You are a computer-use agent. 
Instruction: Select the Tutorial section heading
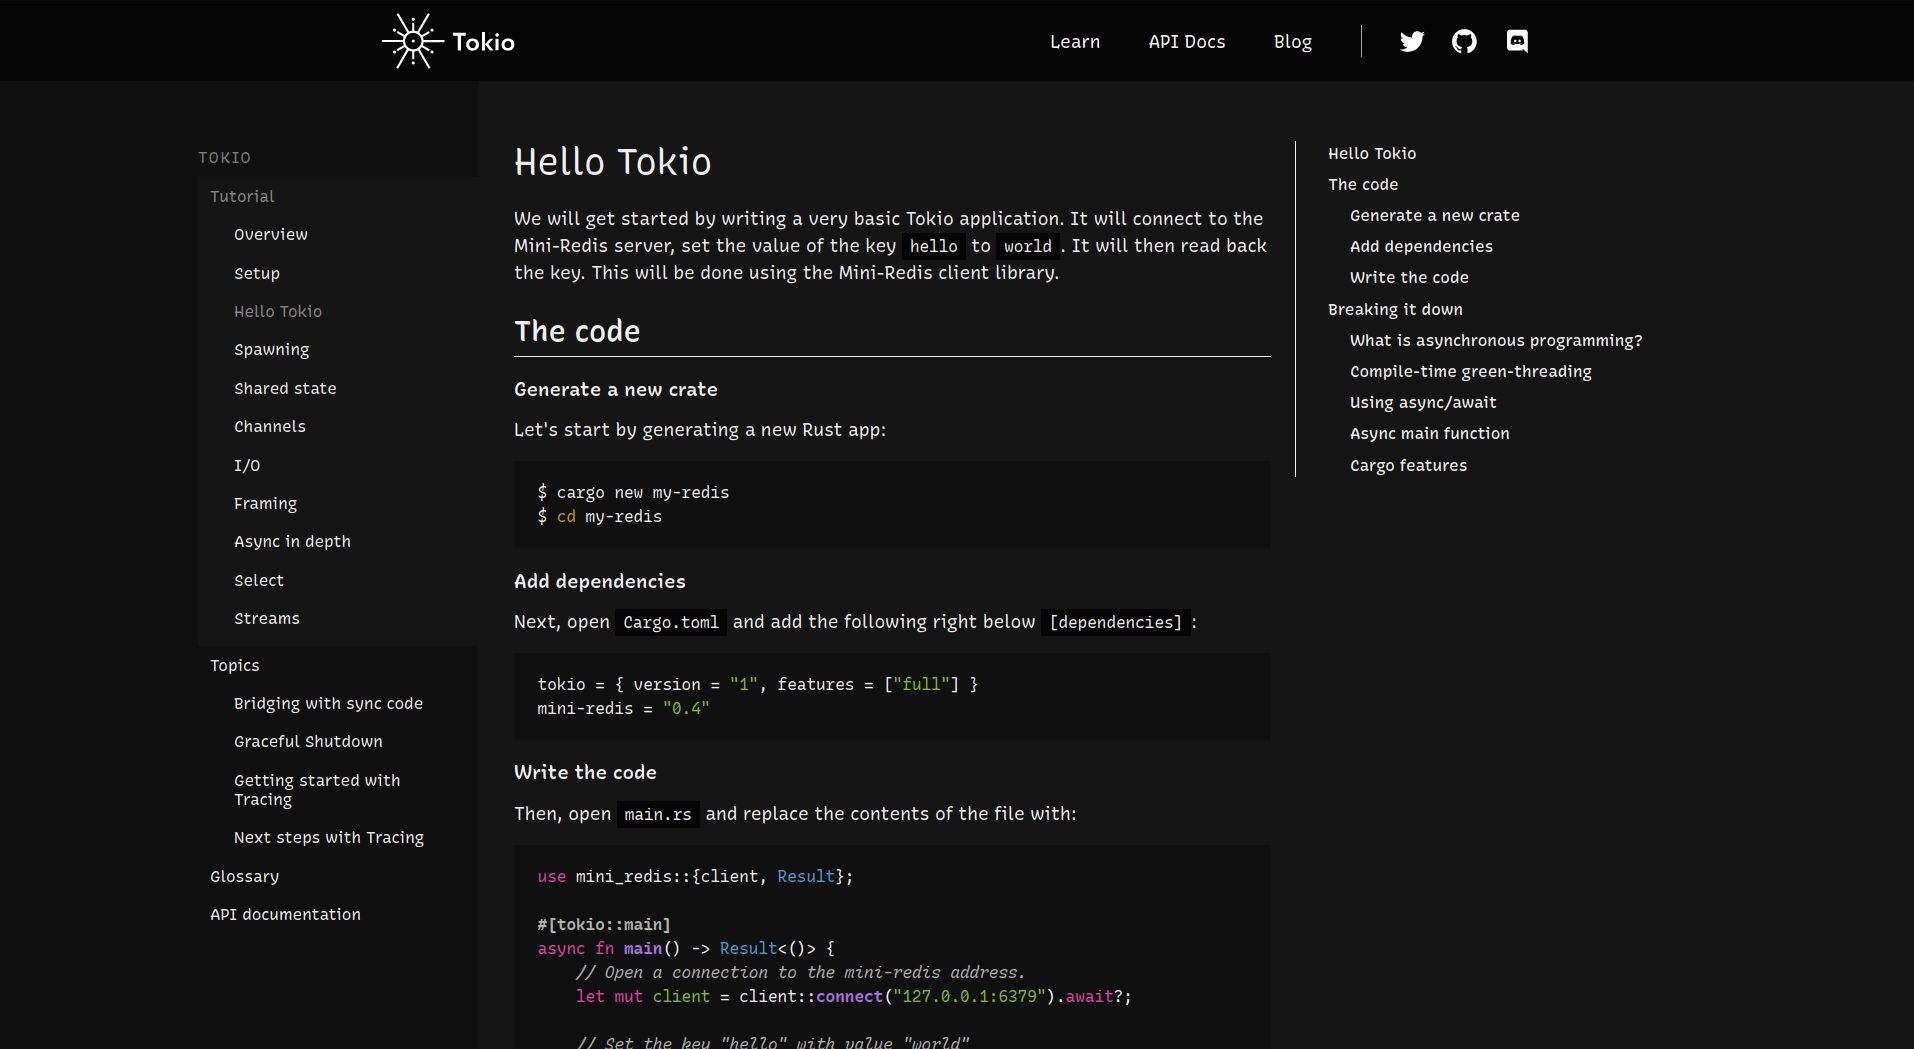(x=242, y=196)
